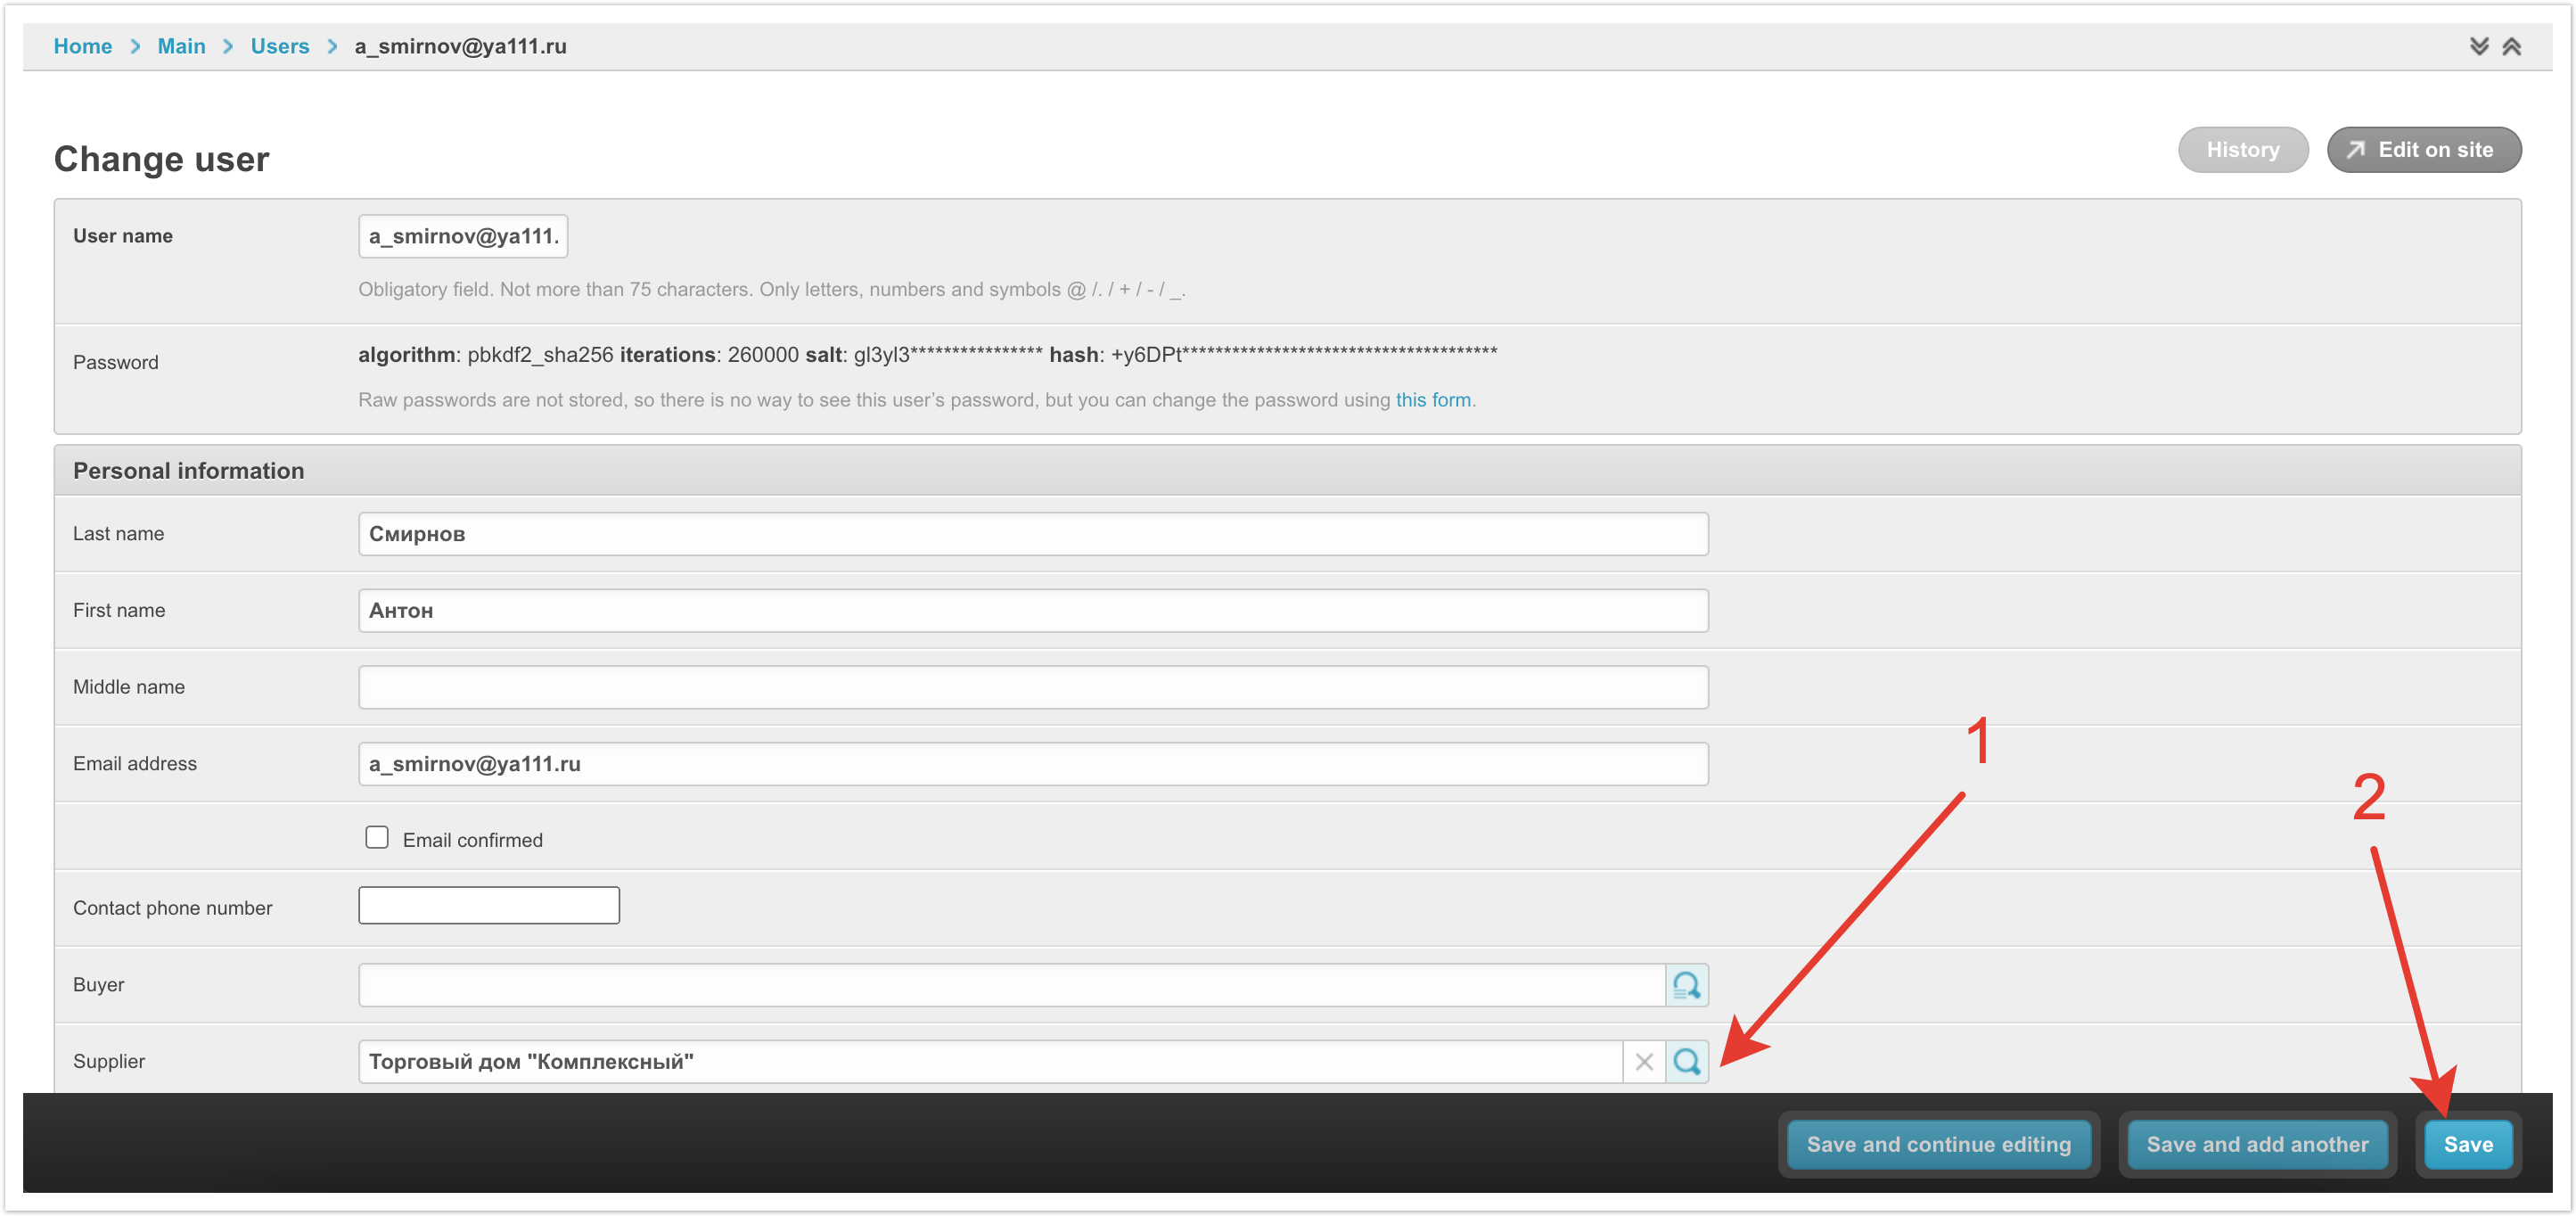Screen dimensions: 2576x1216
Task: Click the Save button
Action: pos(2467,1144)
